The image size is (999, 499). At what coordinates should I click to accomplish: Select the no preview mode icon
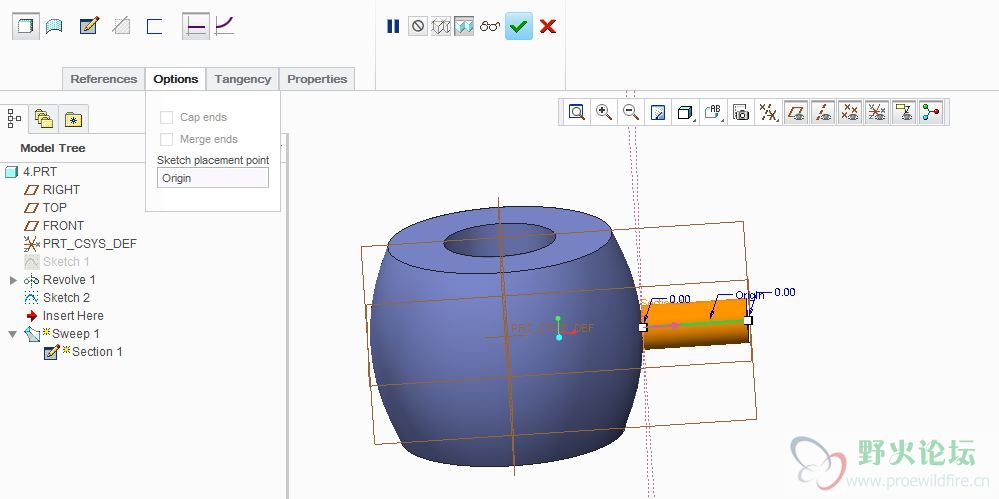pyautogui.click(x=417, y=26)
